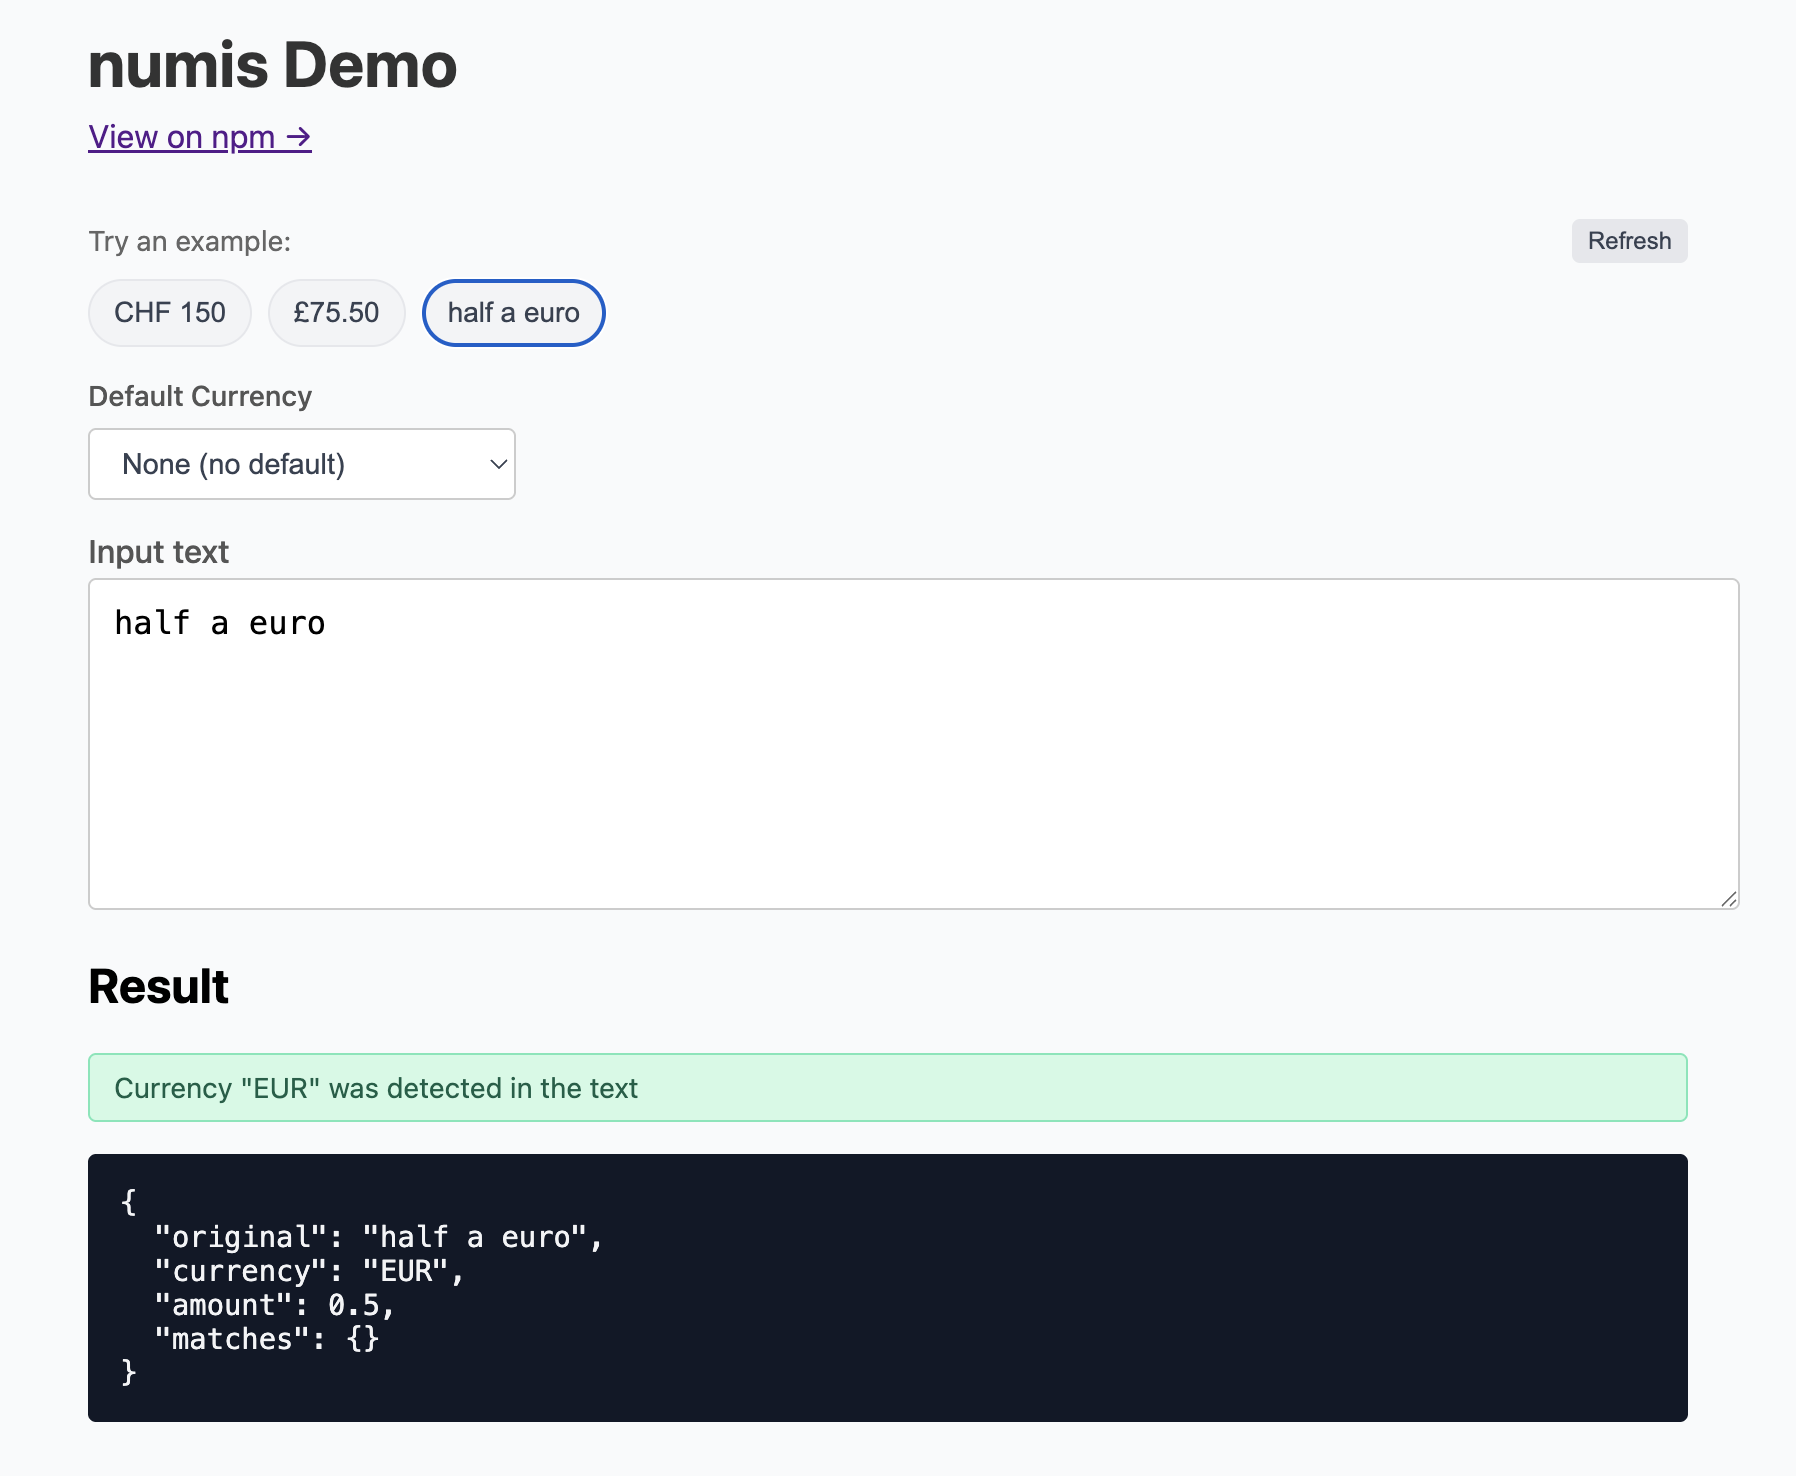This screenshot has height=1476, width=1796.
Task: Select the 'CHF 150' example chip
Action: (x=169, y=313)
